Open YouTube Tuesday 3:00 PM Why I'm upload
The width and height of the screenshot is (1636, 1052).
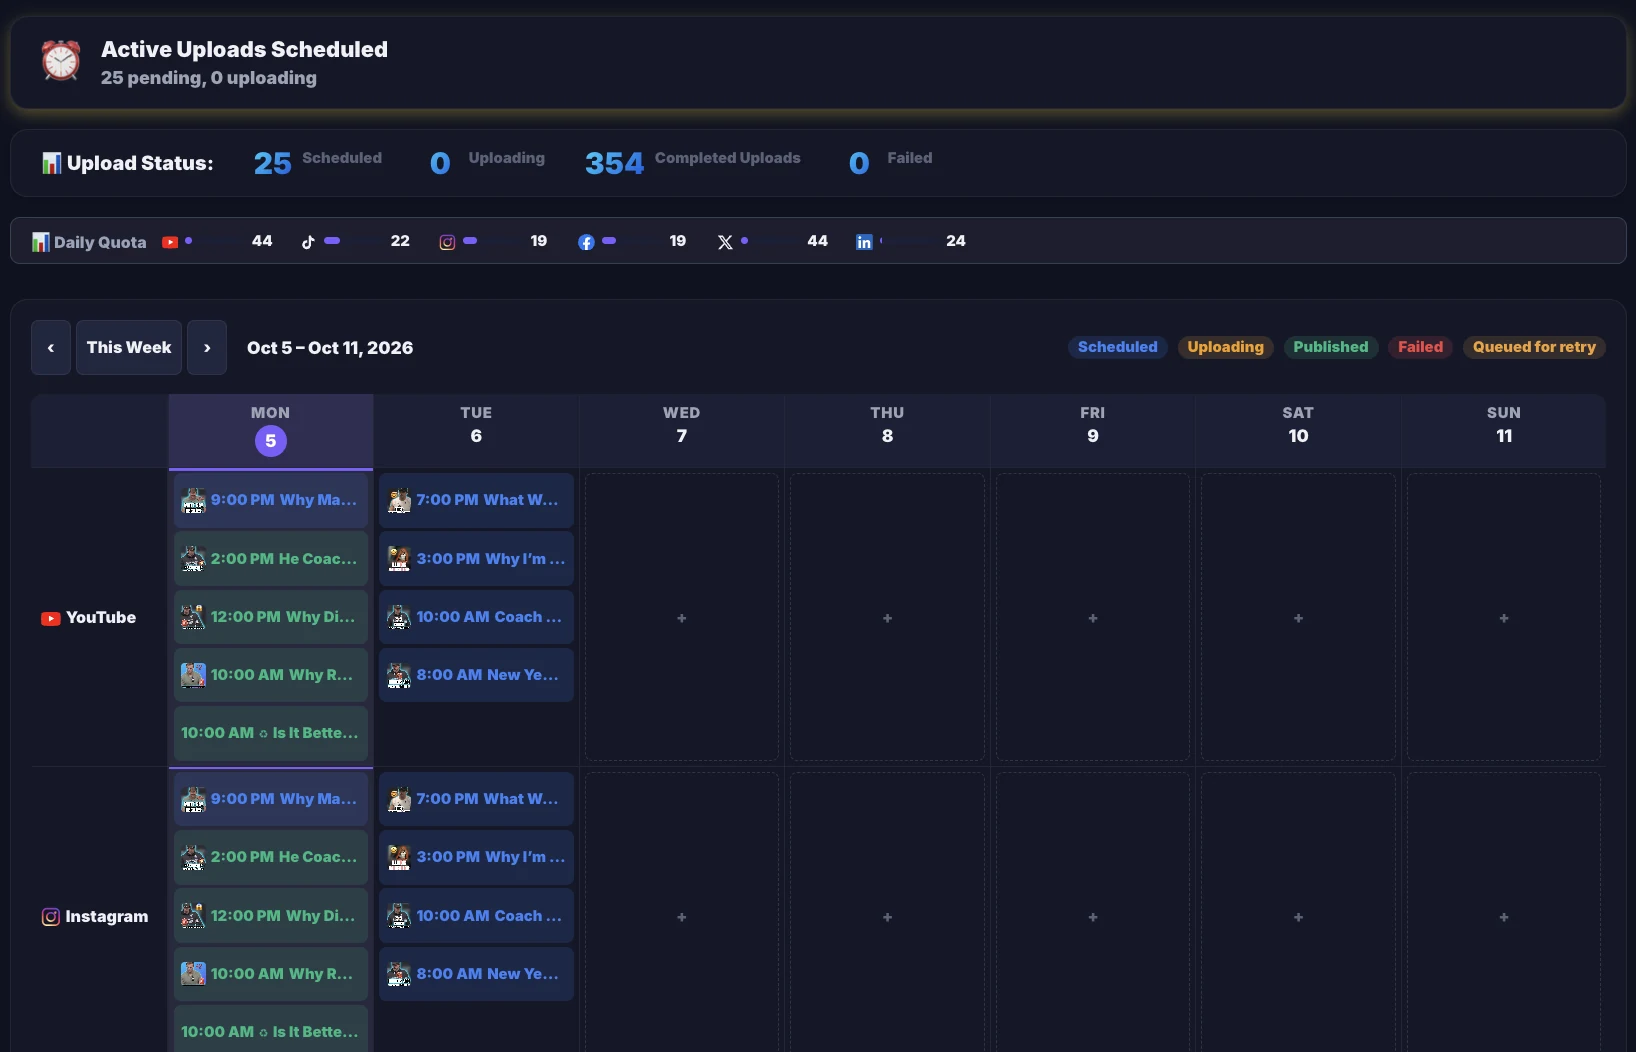(476, 559)
